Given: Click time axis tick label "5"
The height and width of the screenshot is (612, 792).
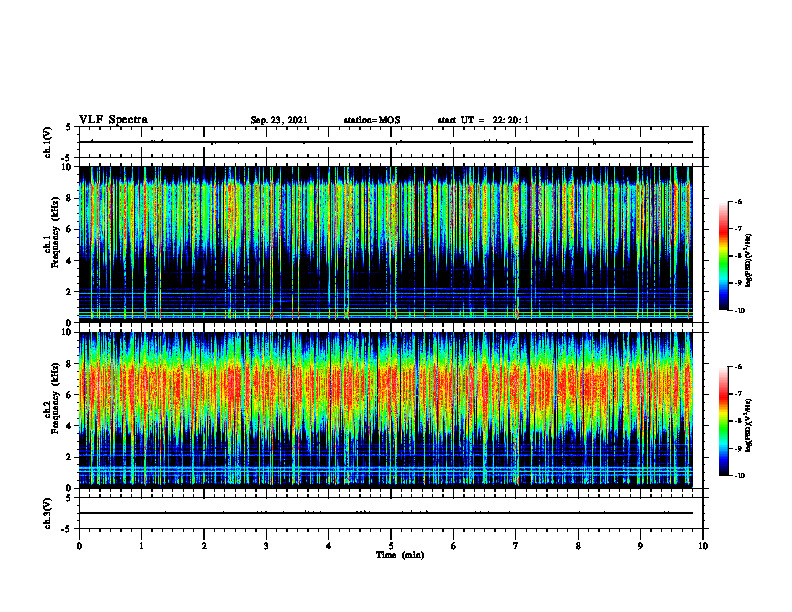Looking at the screenshot, I should tap(391, 546).
